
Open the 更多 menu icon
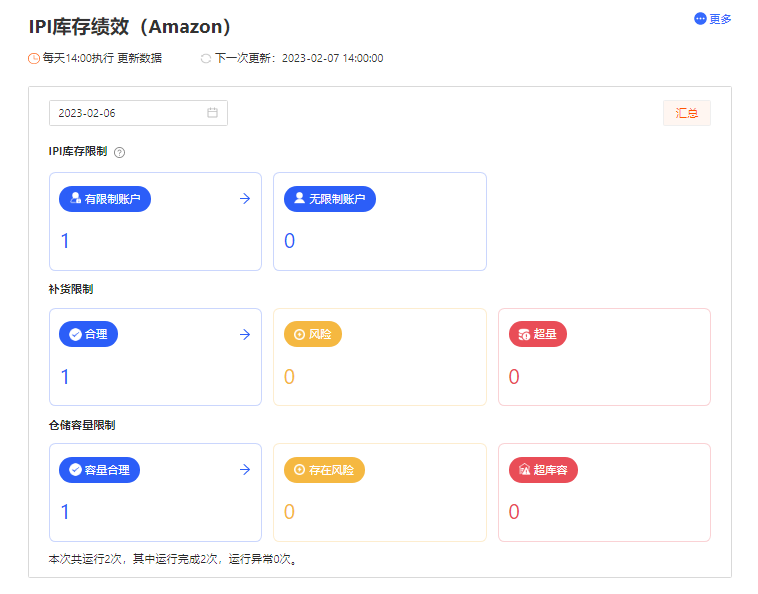(x=700, y=19)
